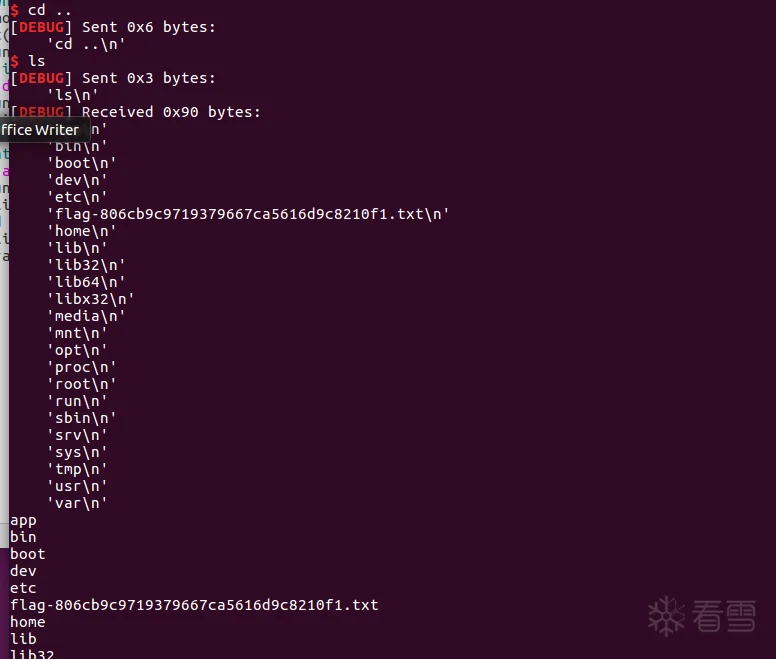Viewport: 776px width, 659px height.
Task: Click the '$ cd ..' command line
Action: (40, 9)
